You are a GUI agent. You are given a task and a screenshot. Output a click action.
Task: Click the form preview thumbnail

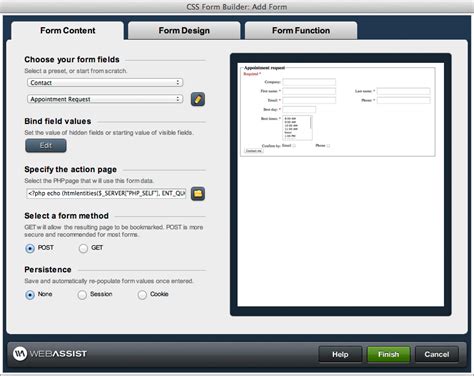[341, 185]
